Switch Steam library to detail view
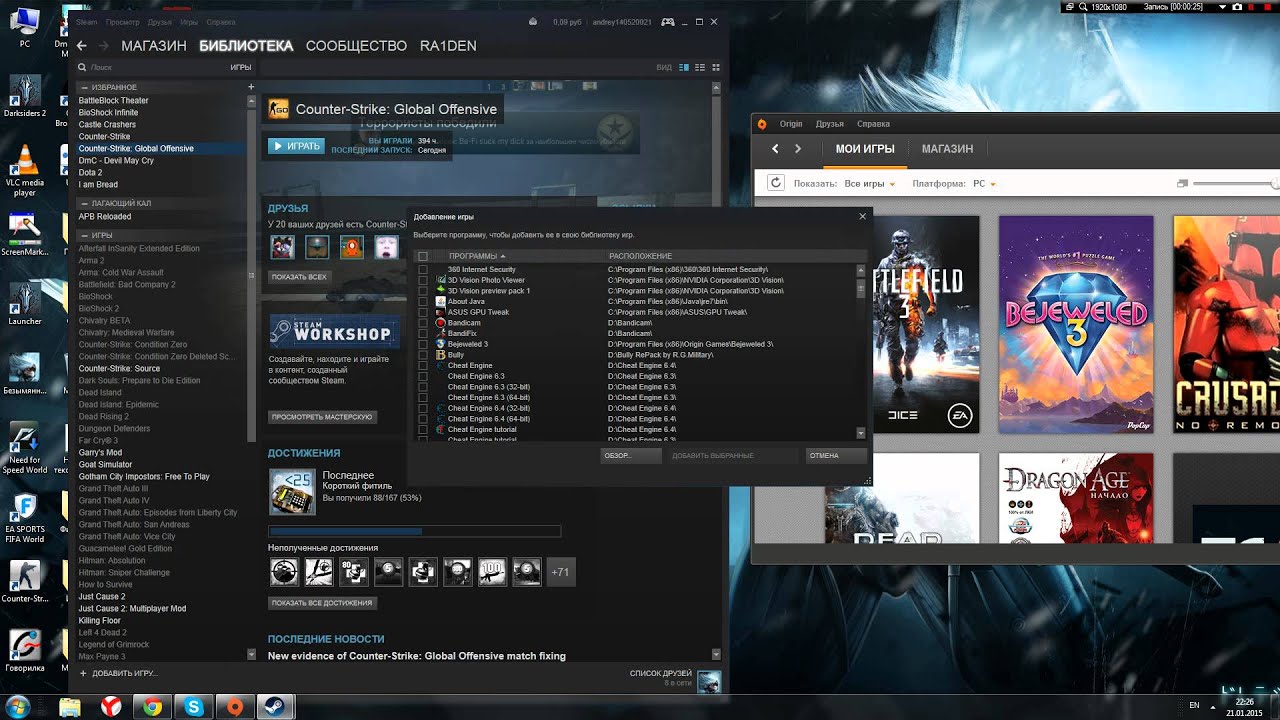Viewport: 1280px width, 720px height. pyautogui.click(x=685, y=67)
